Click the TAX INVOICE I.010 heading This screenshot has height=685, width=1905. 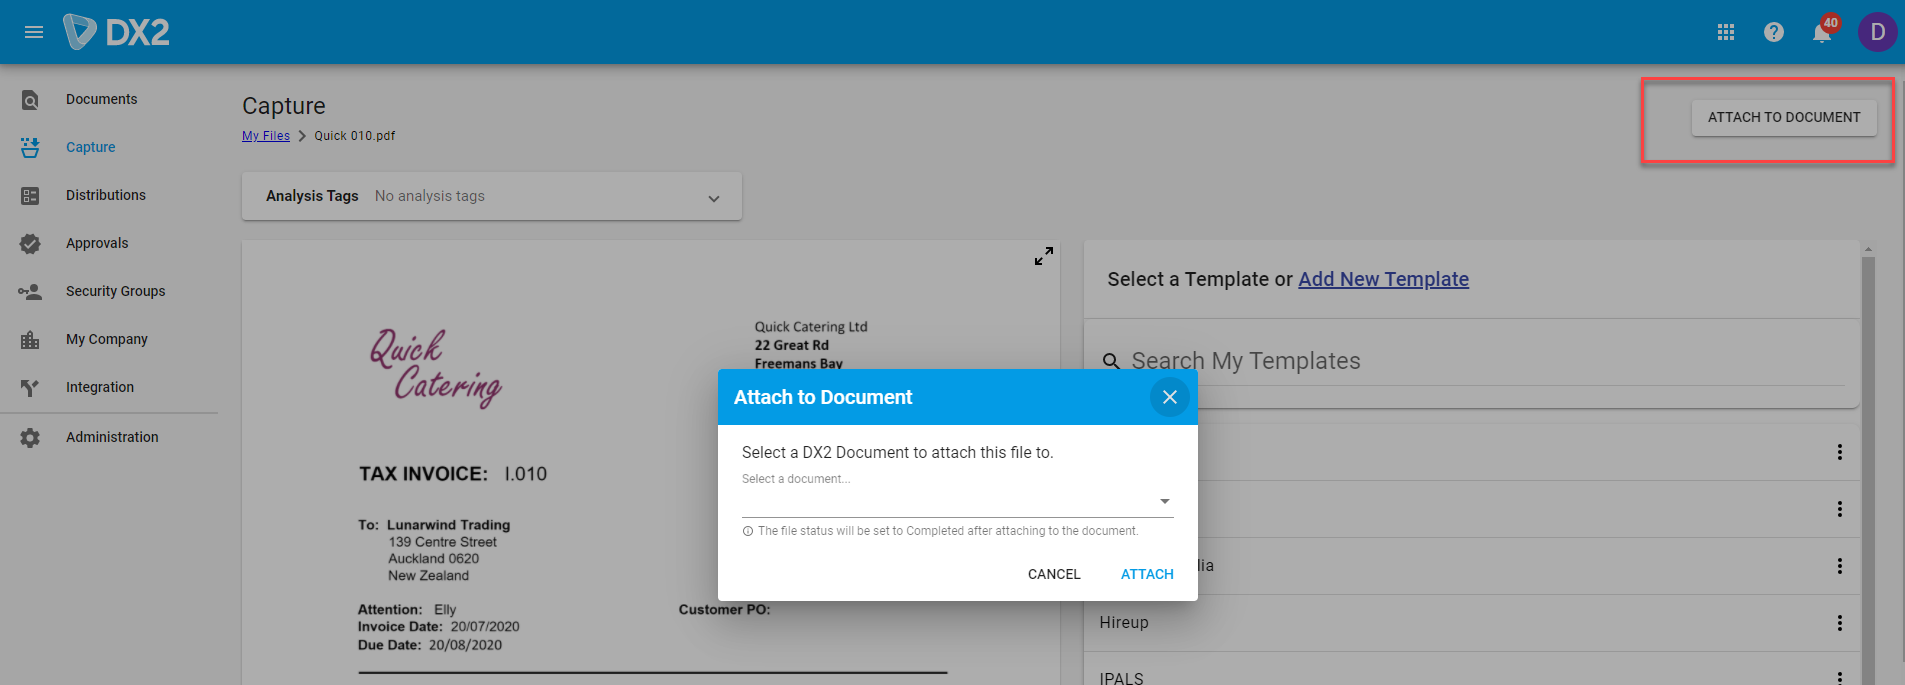(x=453, y=474)
